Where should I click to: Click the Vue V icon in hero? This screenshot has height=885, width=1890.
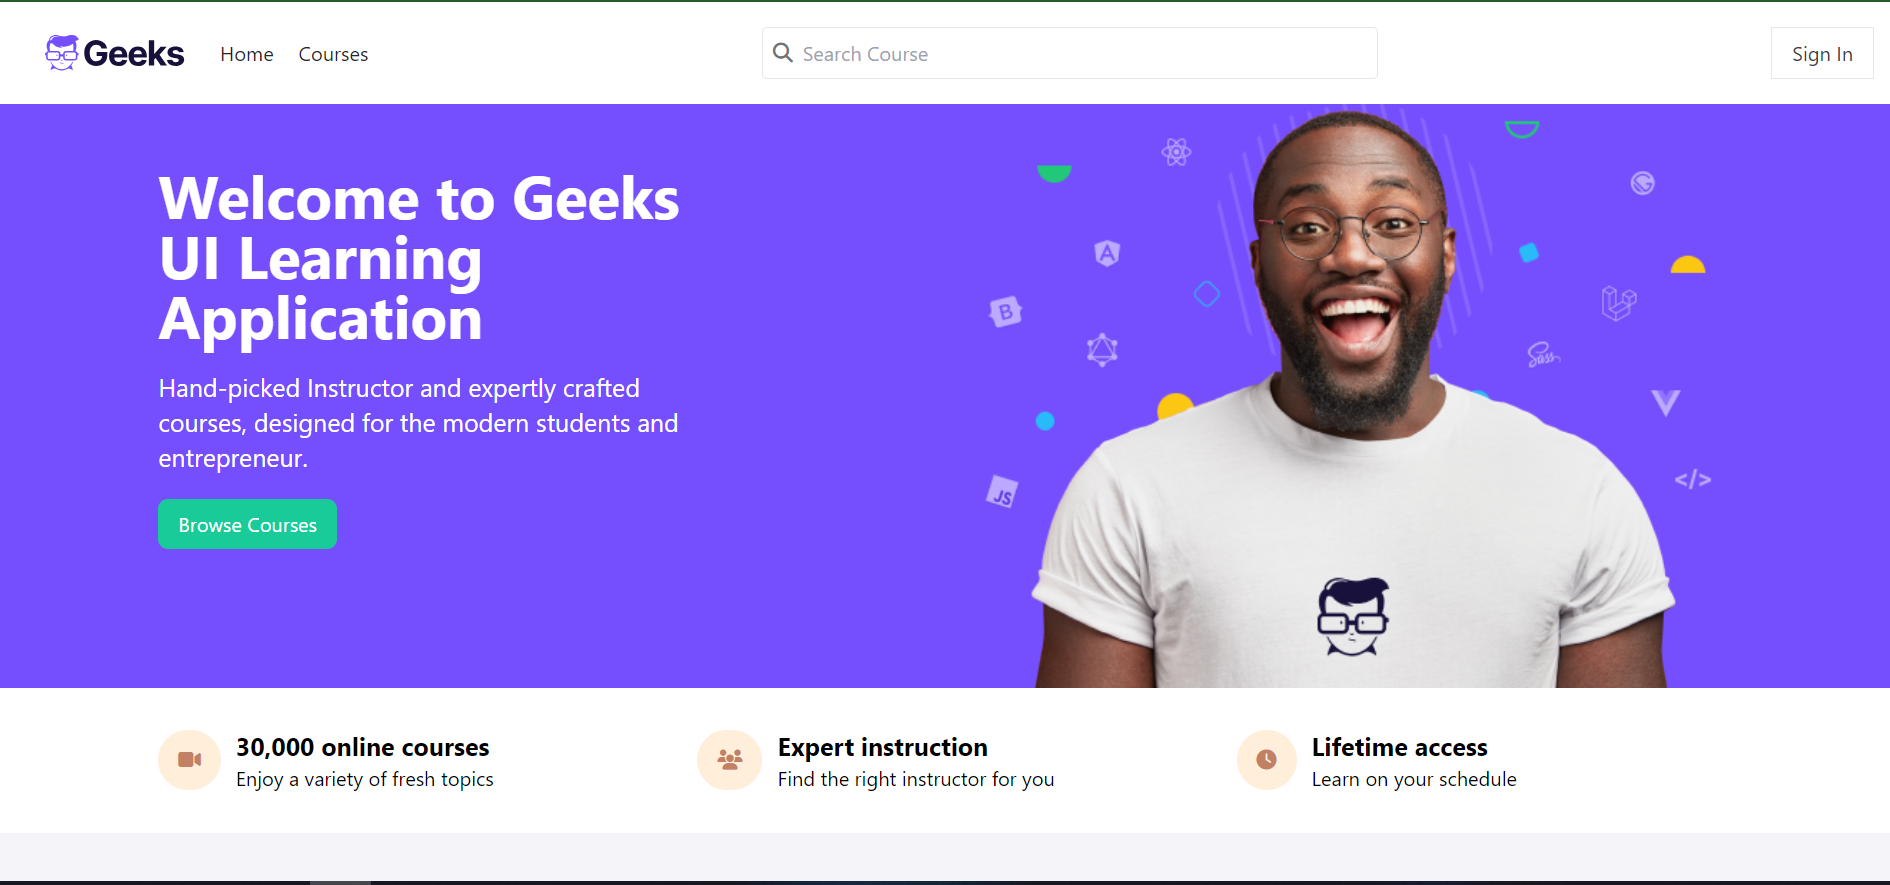click(1666, 403)
